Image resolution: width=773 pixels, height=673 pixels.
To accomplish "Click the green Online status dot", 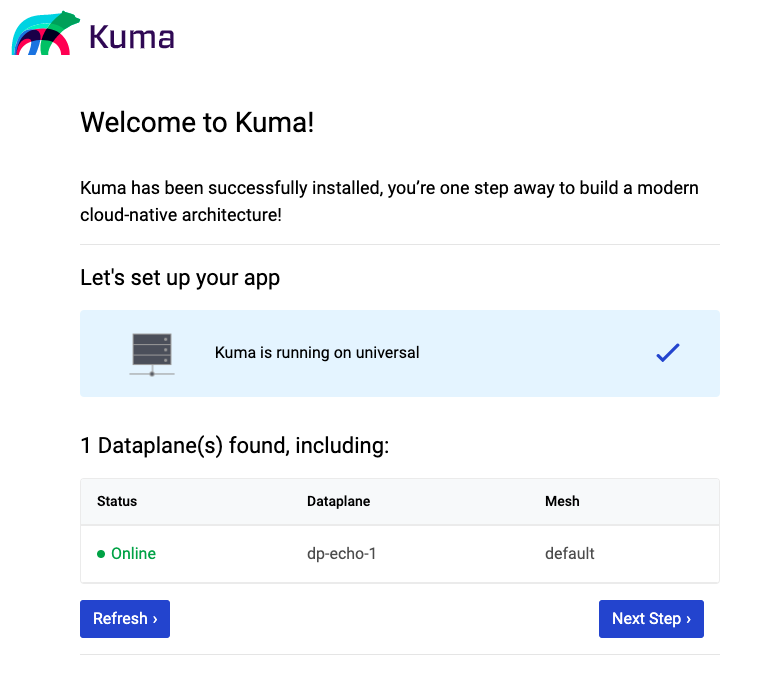I will click(x=101, y=554).
